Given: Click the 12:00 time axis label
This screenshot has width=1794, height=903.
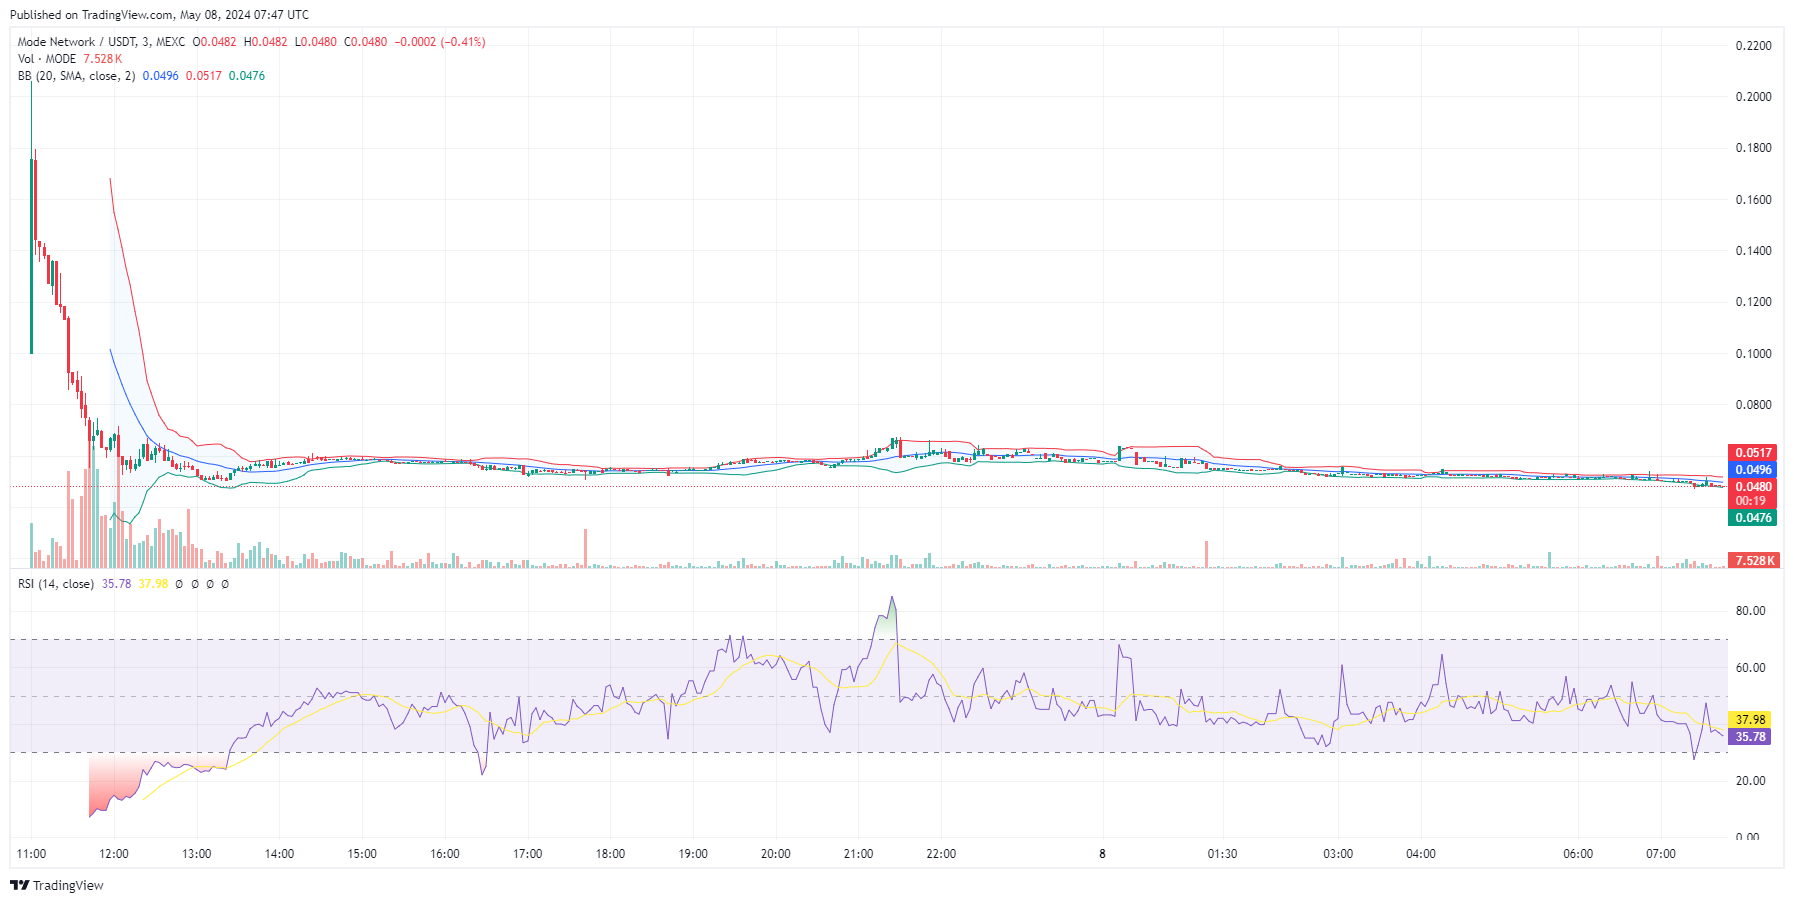Looking at the screenshot, I should pyautogui.click(x=114, y=854).
